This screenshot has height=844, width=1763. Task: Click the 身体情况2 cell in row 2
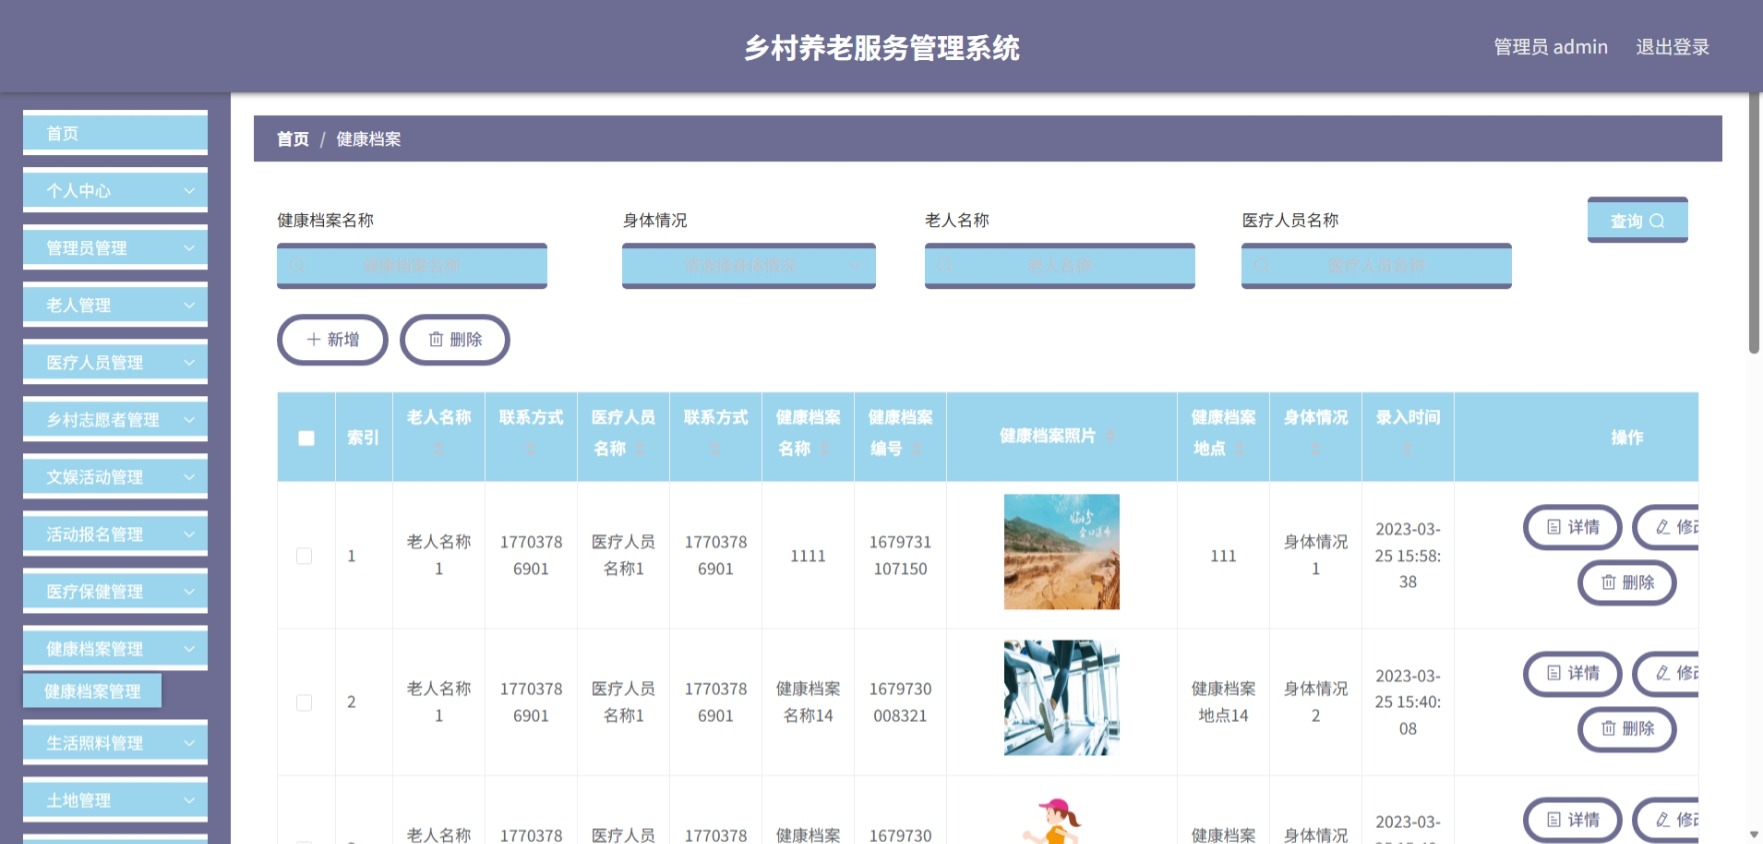click(x=1316, y=702)
